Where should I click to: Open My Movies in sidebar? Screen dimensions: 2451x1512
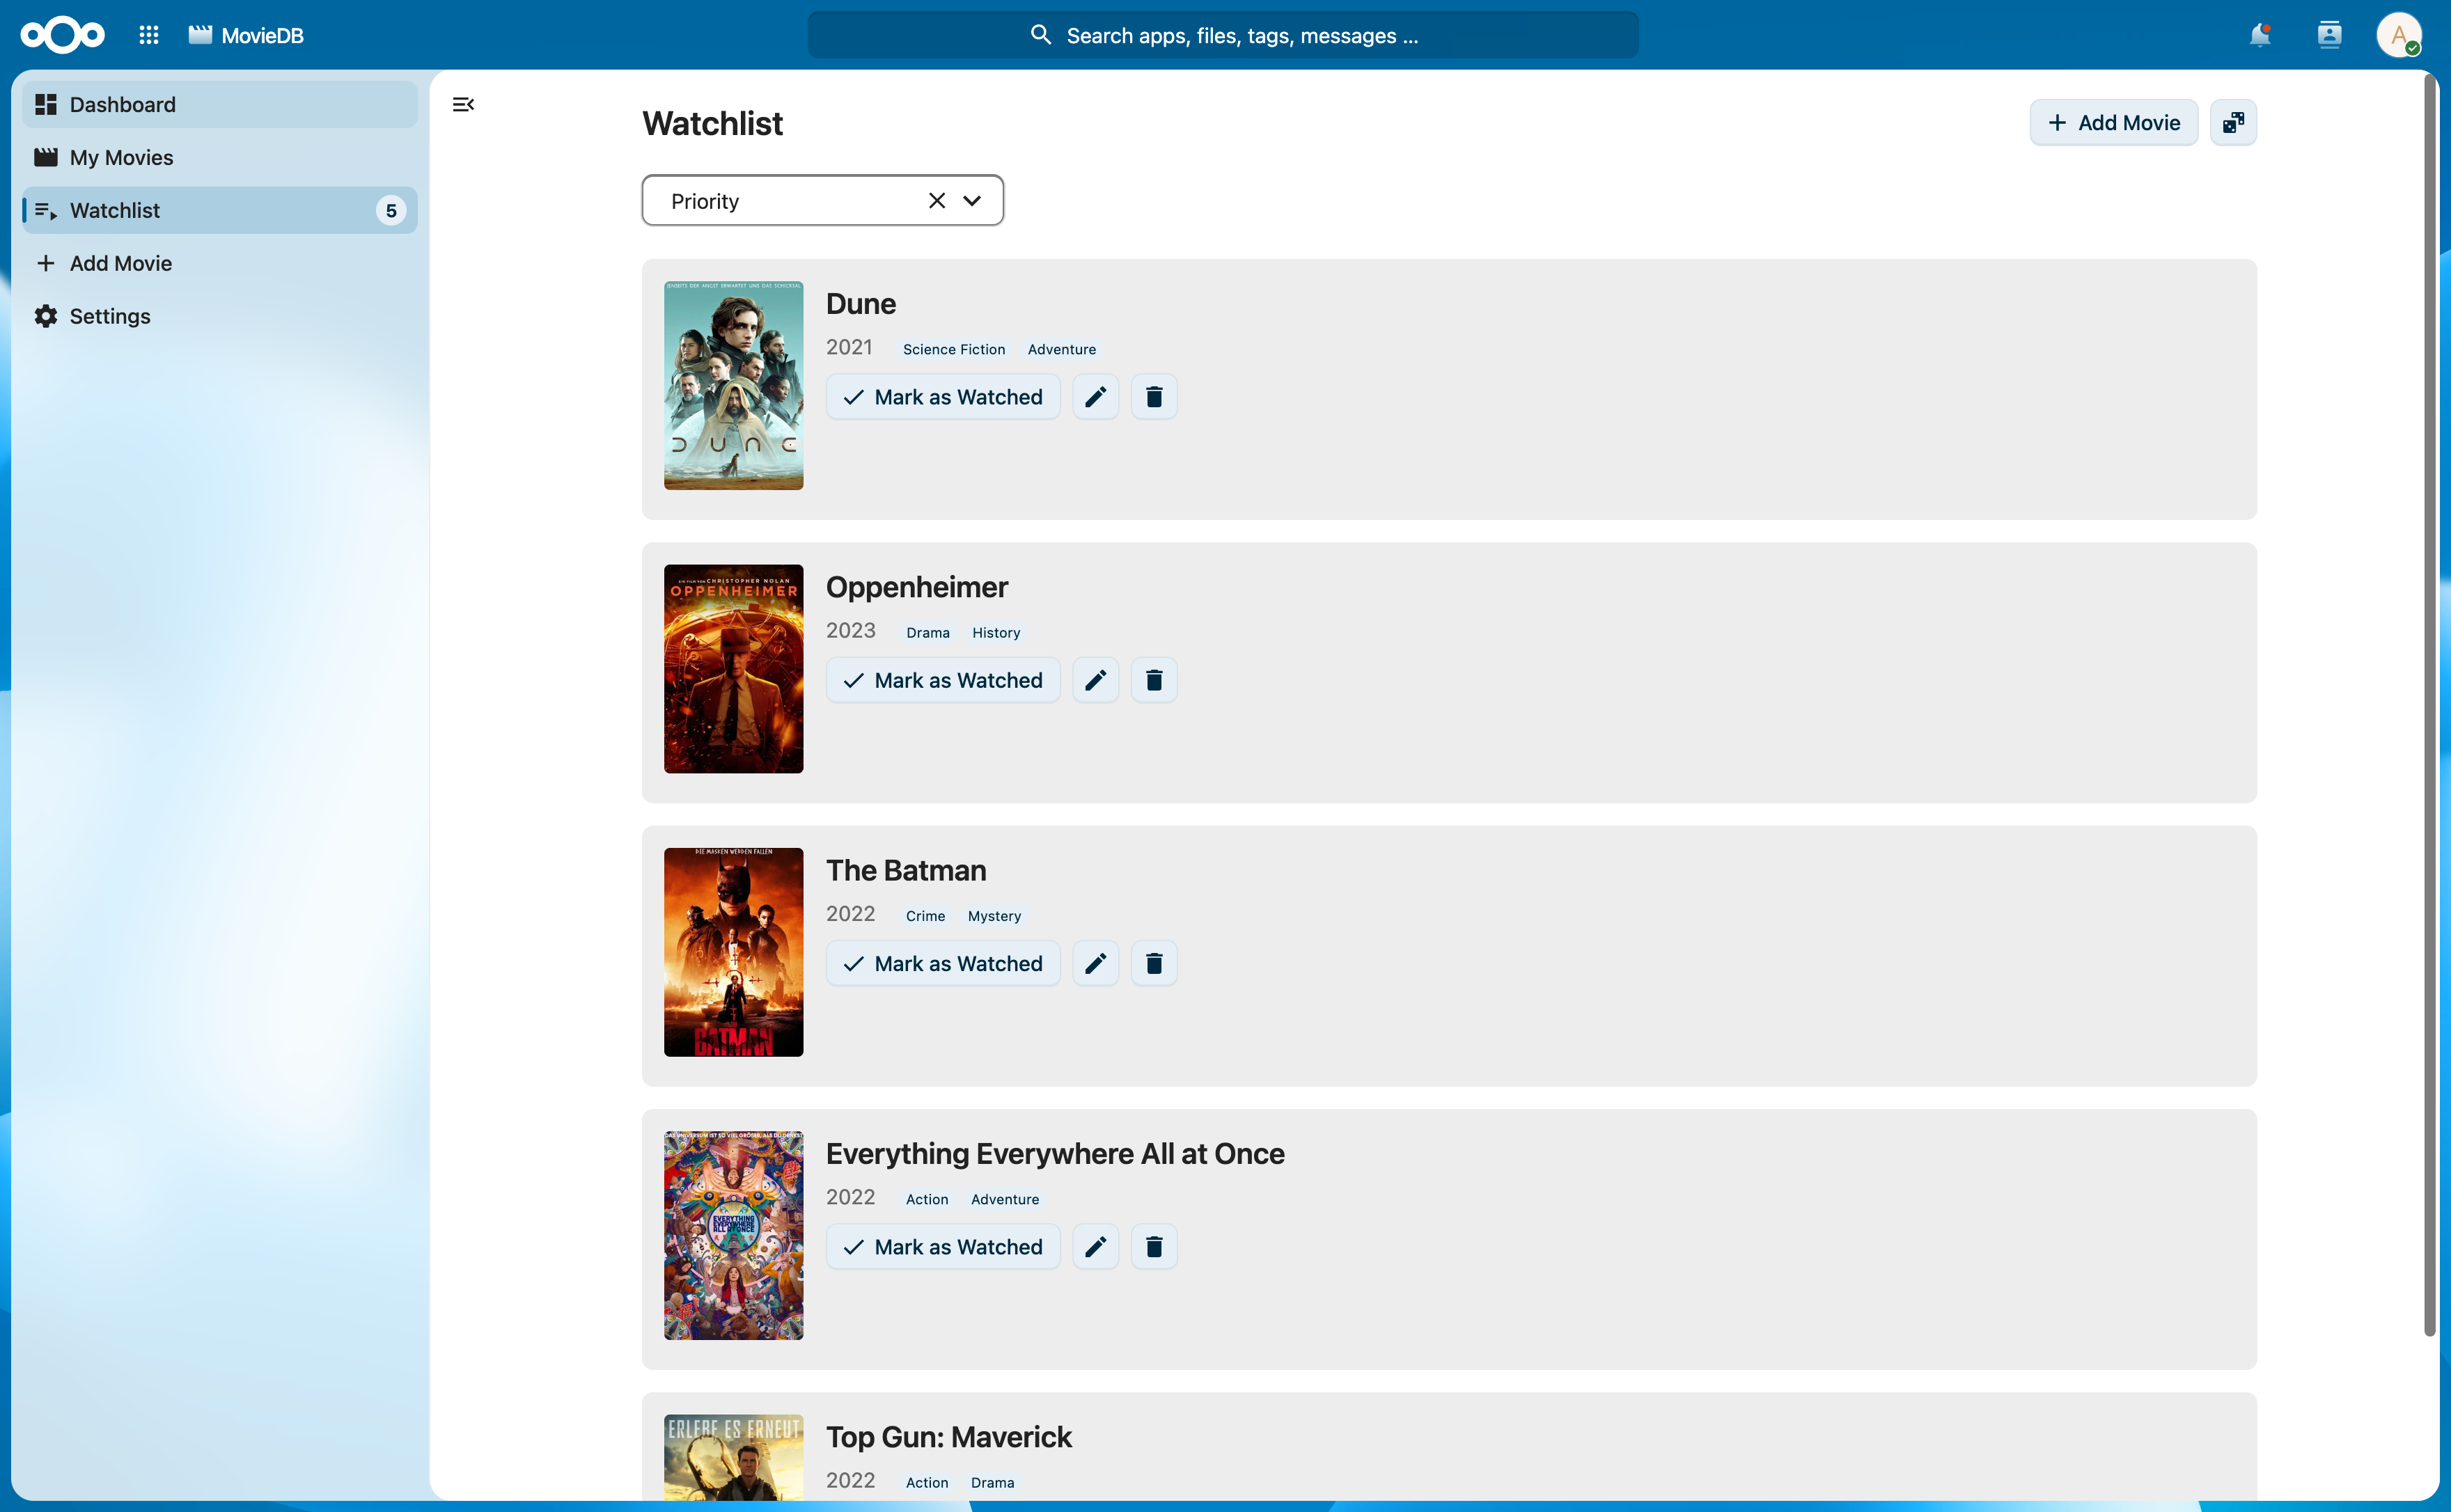tap(220, 157)
